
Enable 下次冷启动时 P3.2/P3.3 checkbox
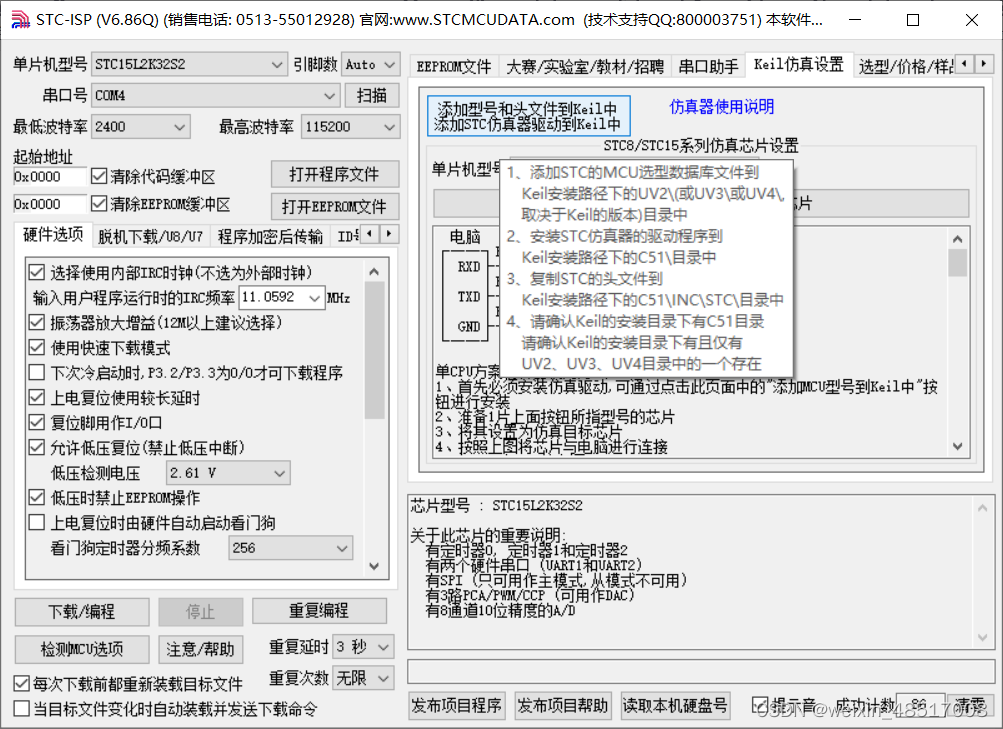(36, 372)
